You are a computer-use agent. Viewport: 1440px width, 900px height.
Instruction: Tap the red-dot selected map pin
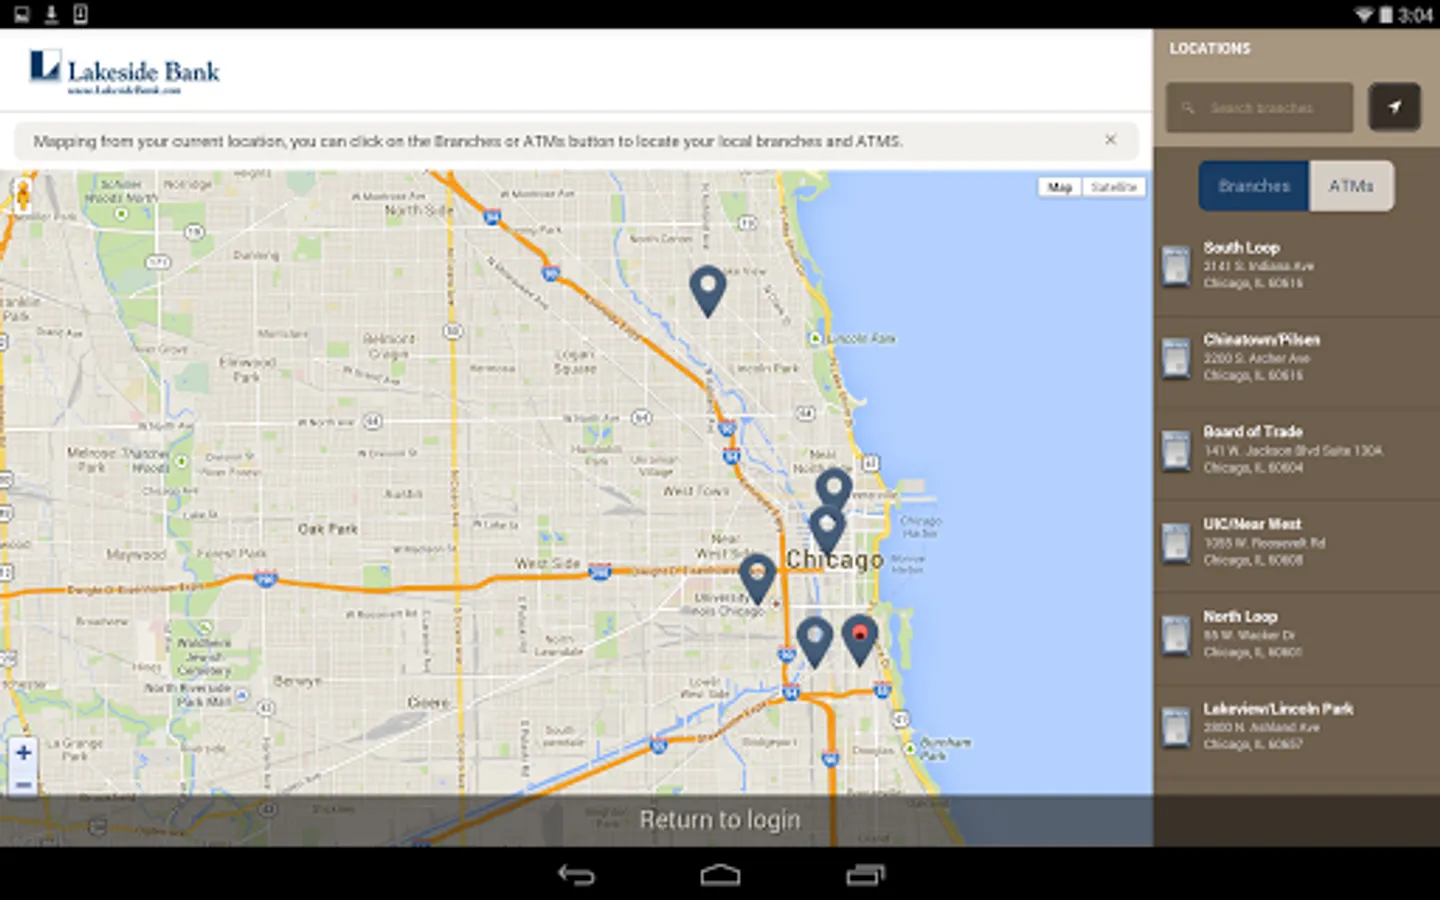(x=860, y=640)
